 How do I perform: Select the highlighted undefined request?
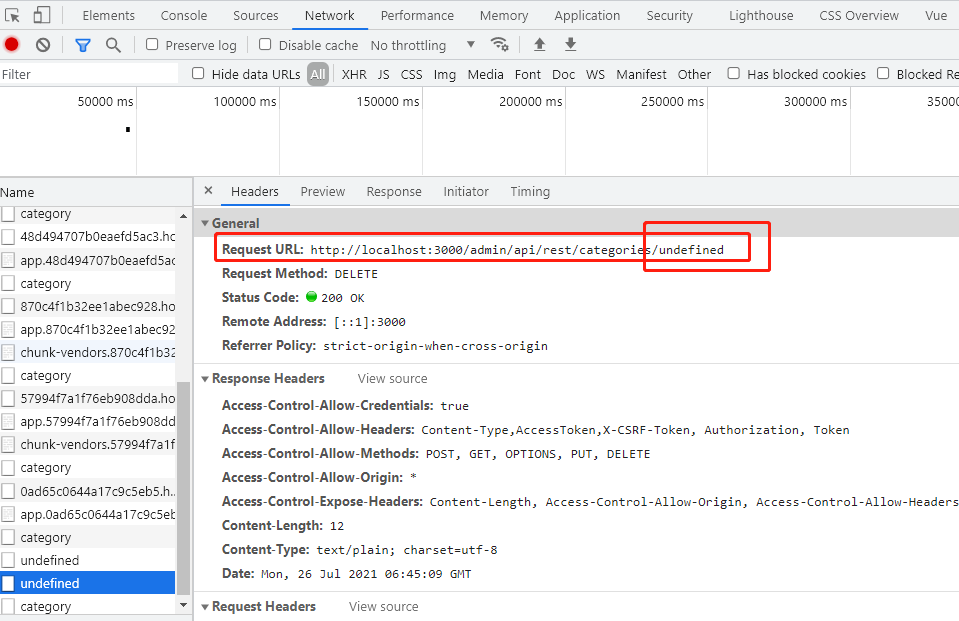[x=87, y=583]
